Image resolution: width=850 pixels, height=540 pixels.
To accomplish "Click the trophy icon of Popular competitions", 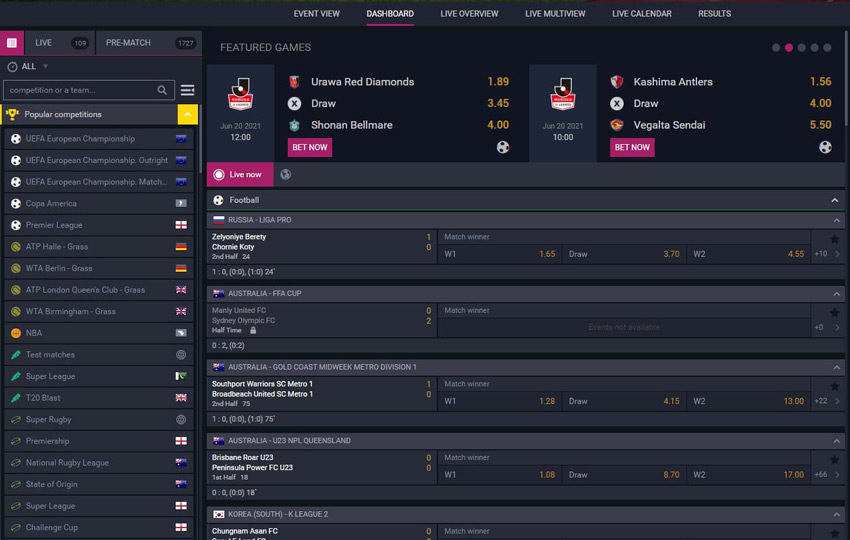I will pos(12,114).
